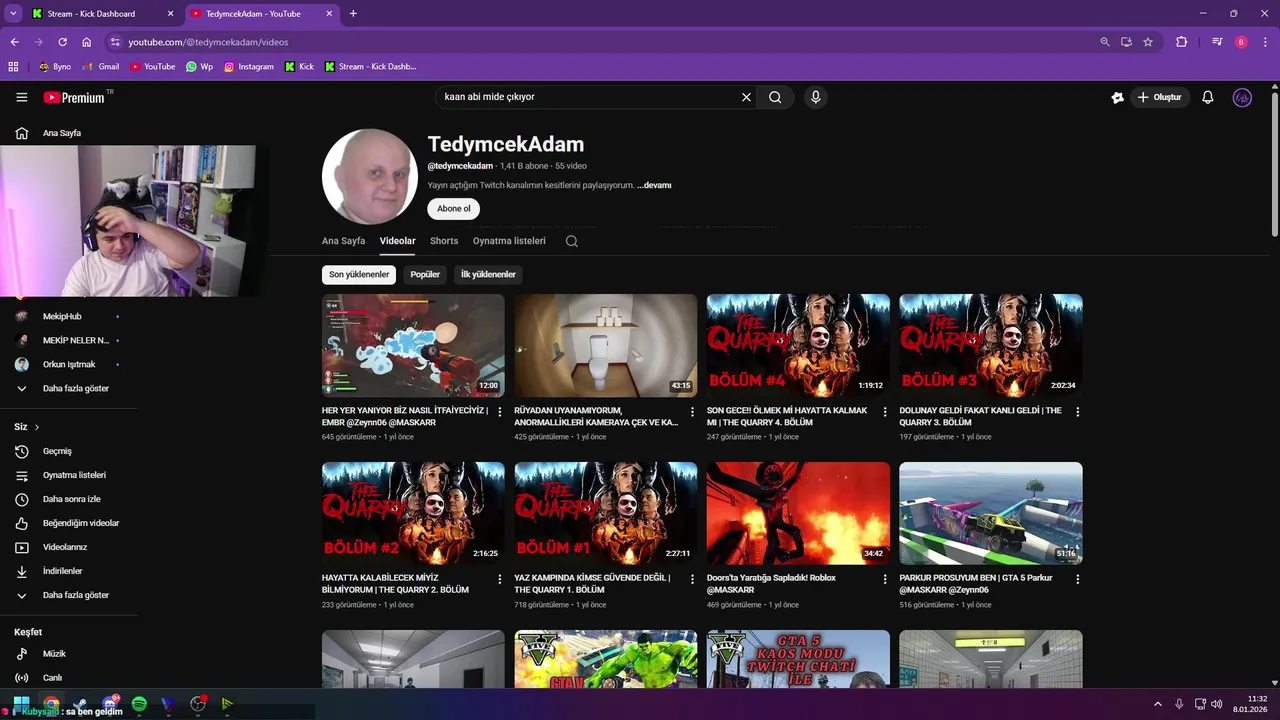Switch to the channel Ana Sayfa tab
1280x720 pixels.
click(343, 241)
